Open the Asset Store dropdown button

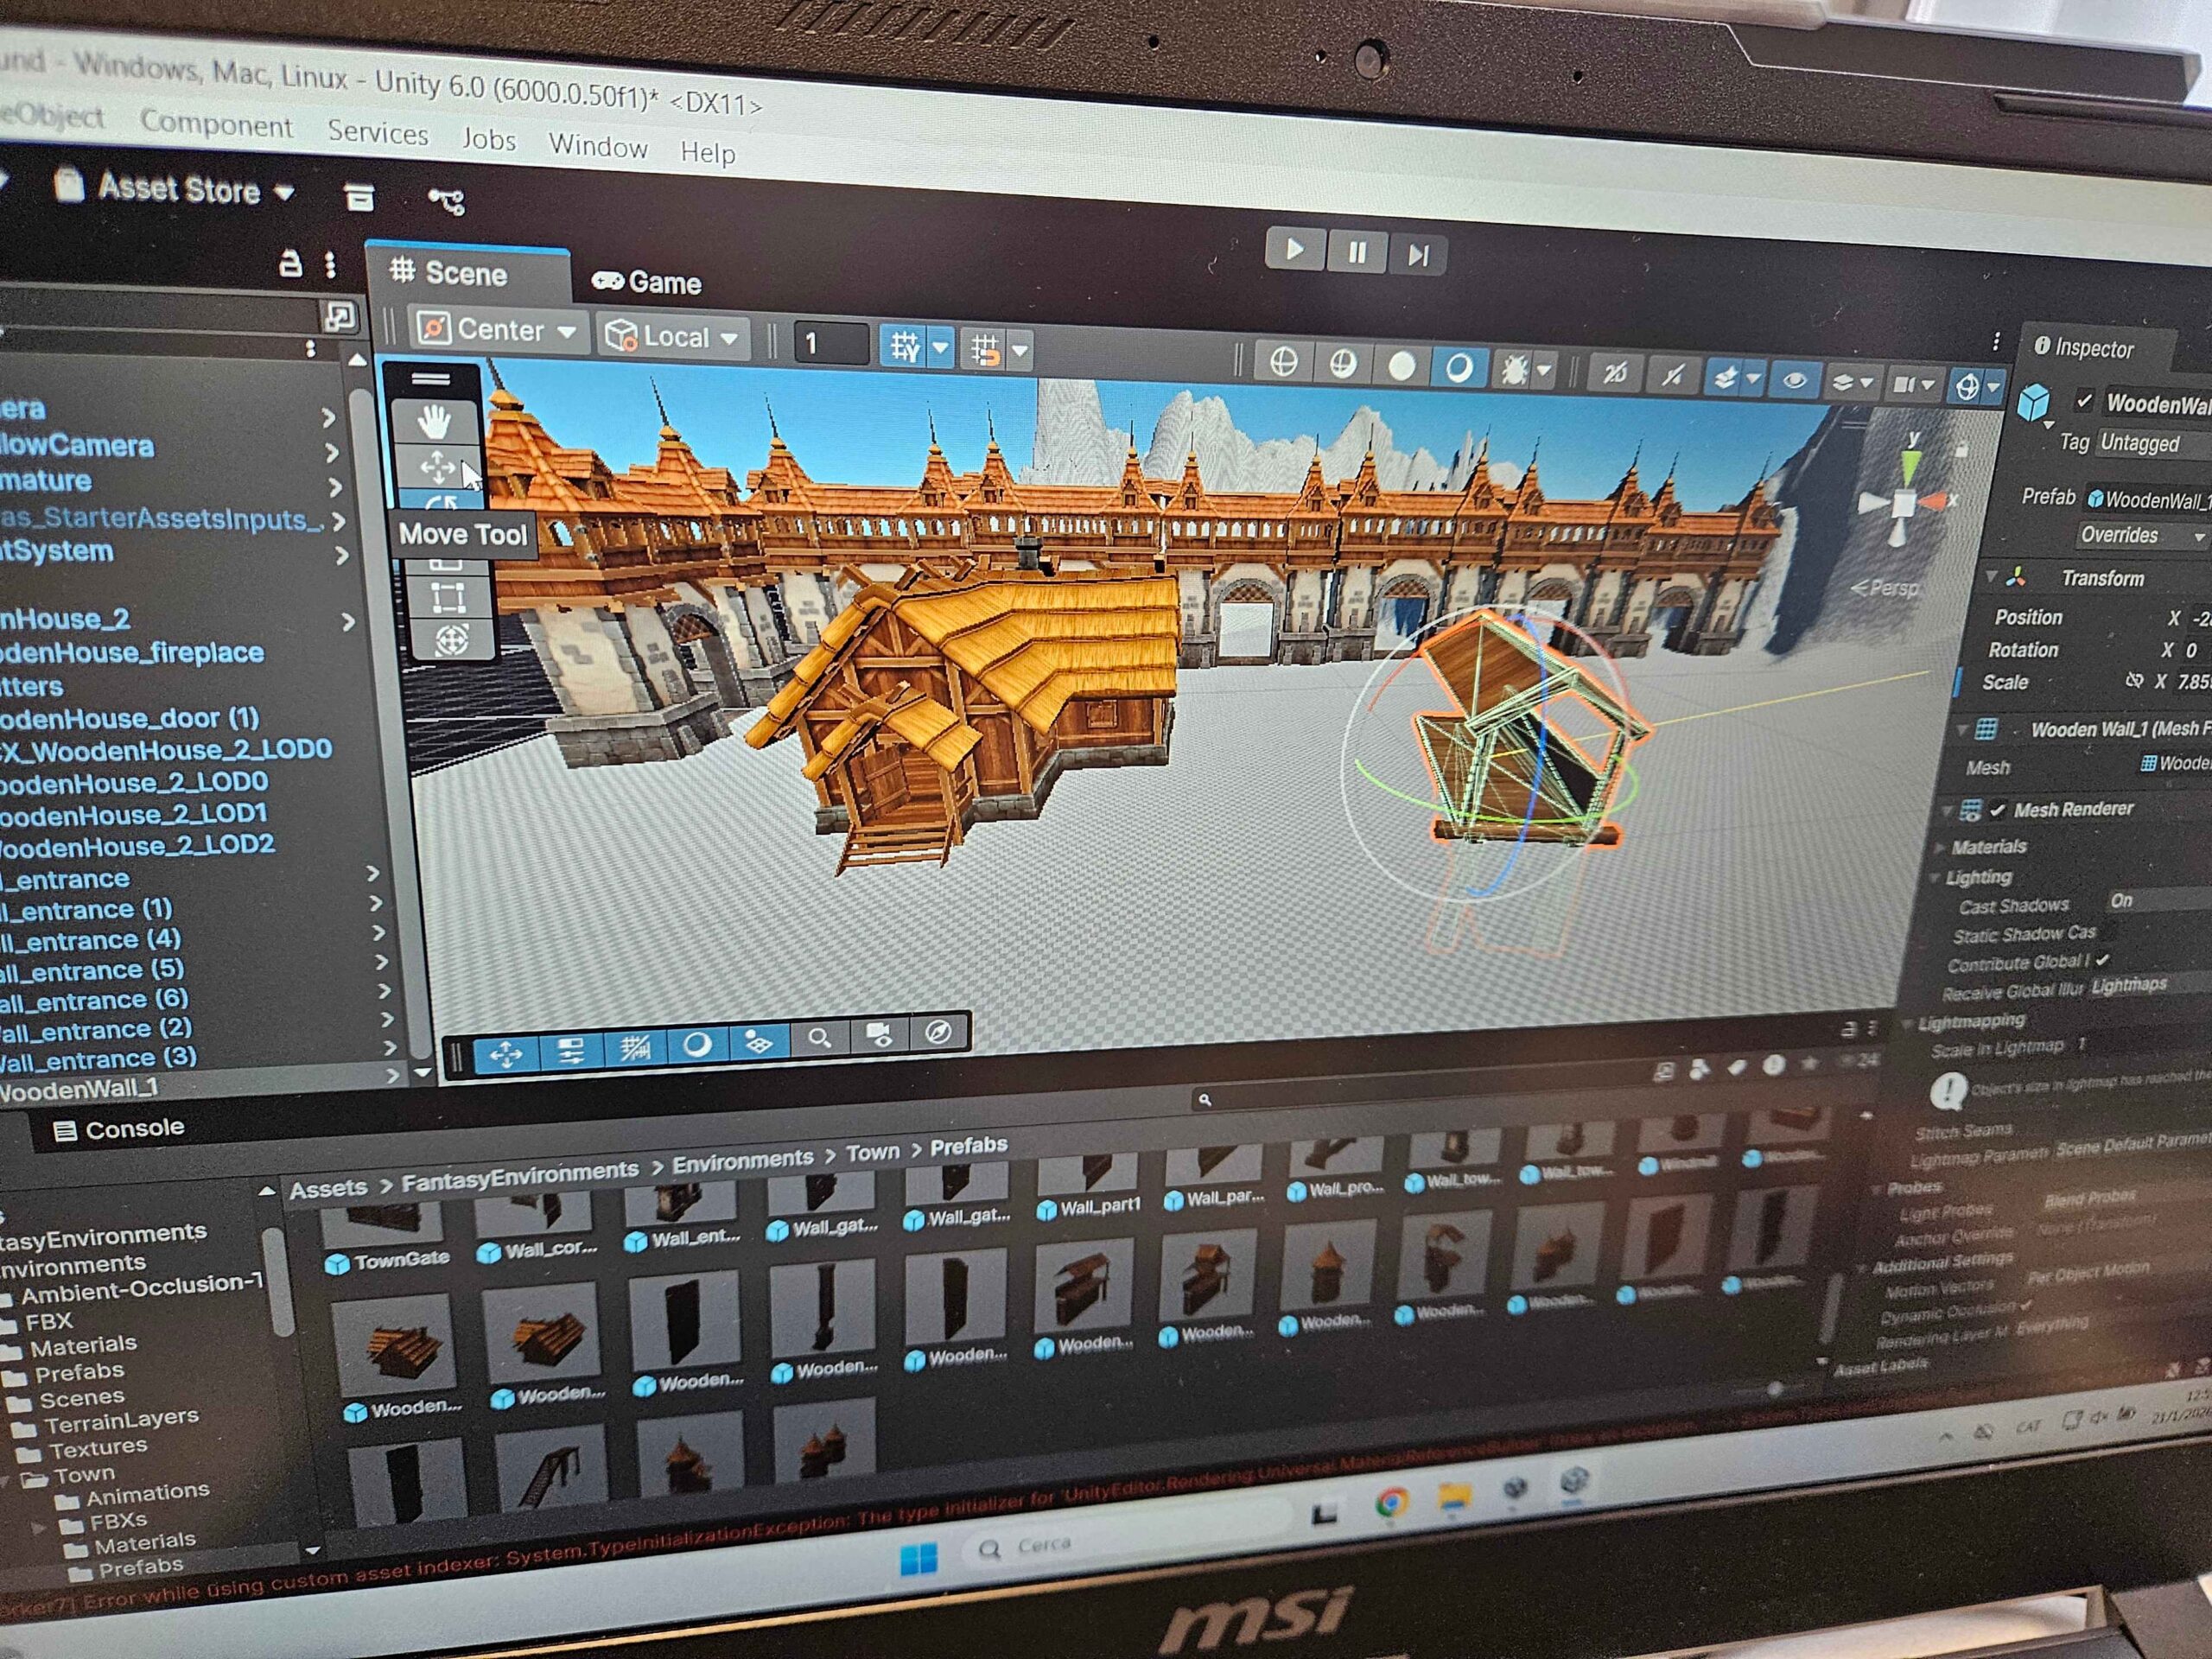click(179, 189)
